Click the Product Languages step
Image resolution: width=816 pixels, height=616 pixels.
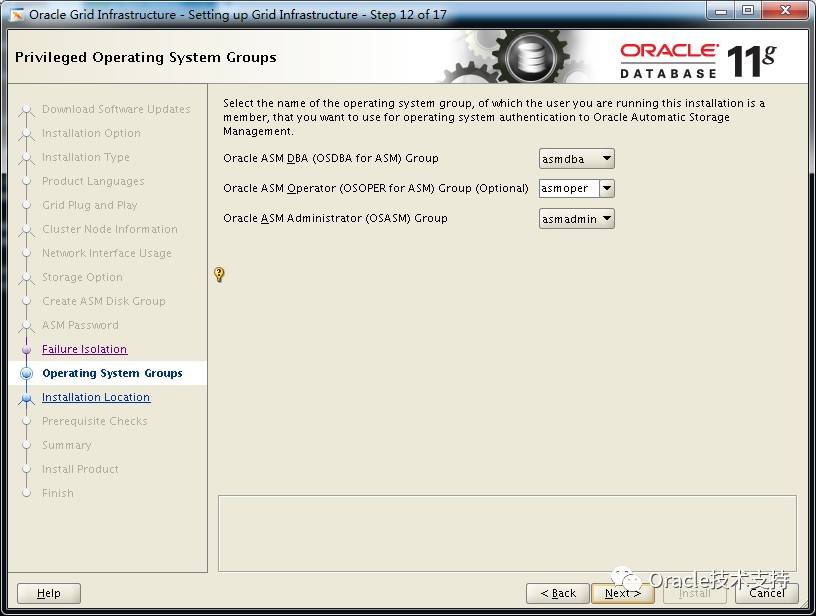[93, 181]
